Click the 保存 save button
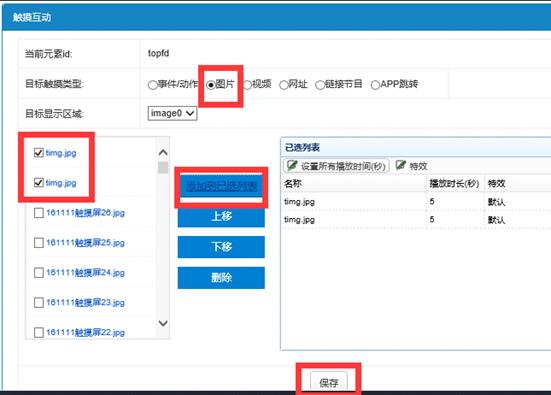 click(x=329, y=382)
